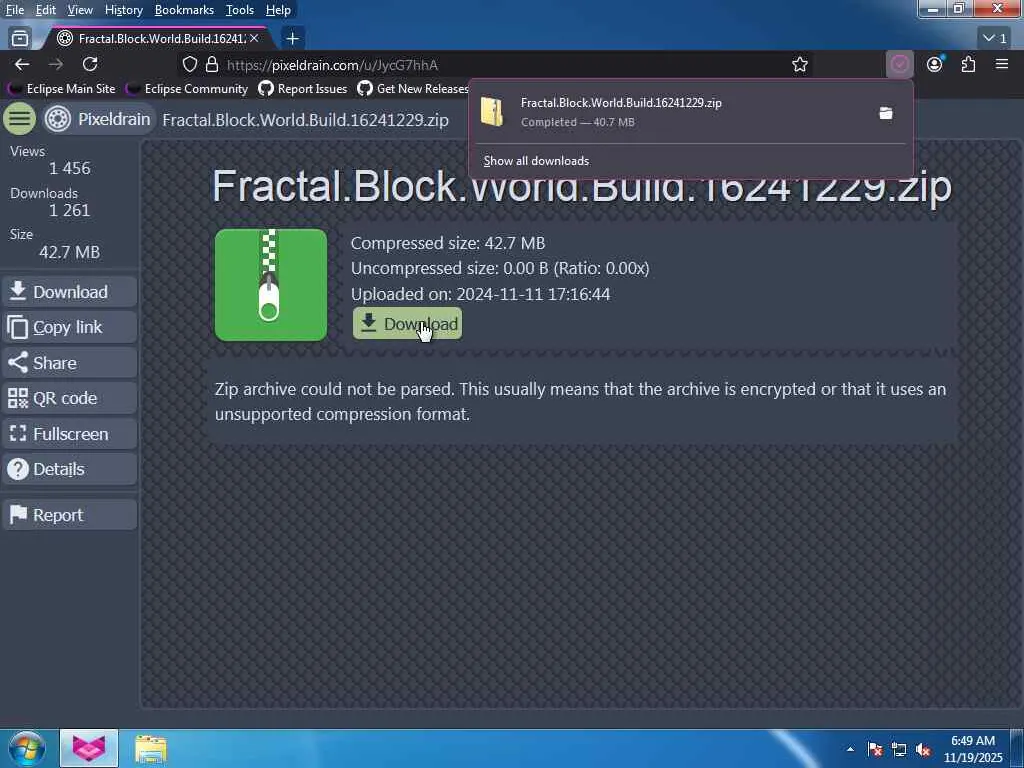Click Show all downloads
Image resolution: width=1024 pixels, height=768 pixels.
[x=536, y=161]
